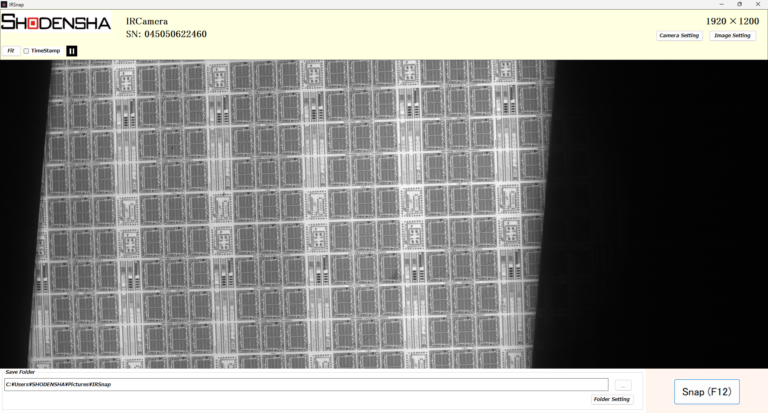Open Image Setting

point(732,35)
